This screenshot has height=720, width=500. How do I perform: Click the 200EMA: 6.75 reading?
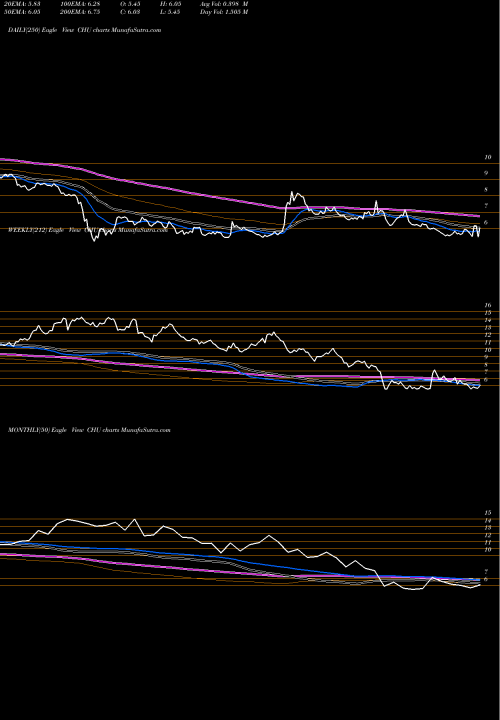(79, 12)
